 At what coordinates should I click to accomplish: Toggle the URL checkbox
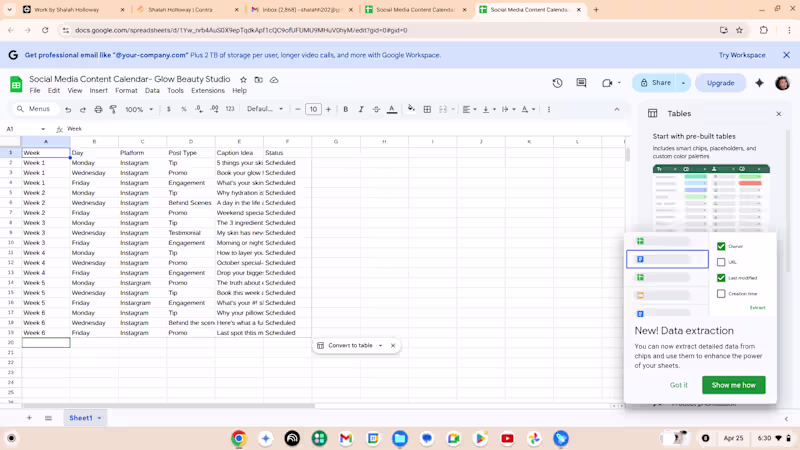[x=721, y=262]
